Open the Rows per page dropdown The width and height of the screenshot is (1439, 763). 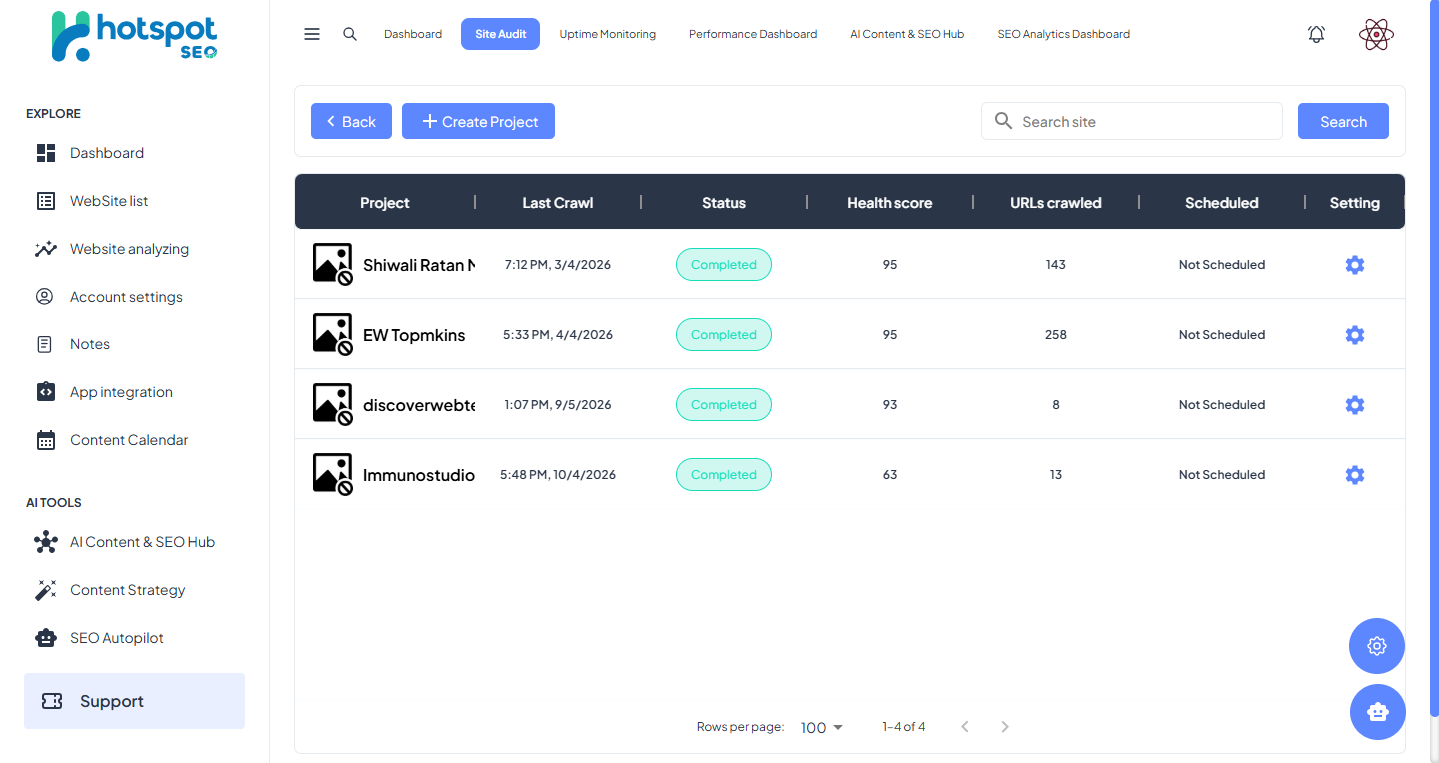822,727
